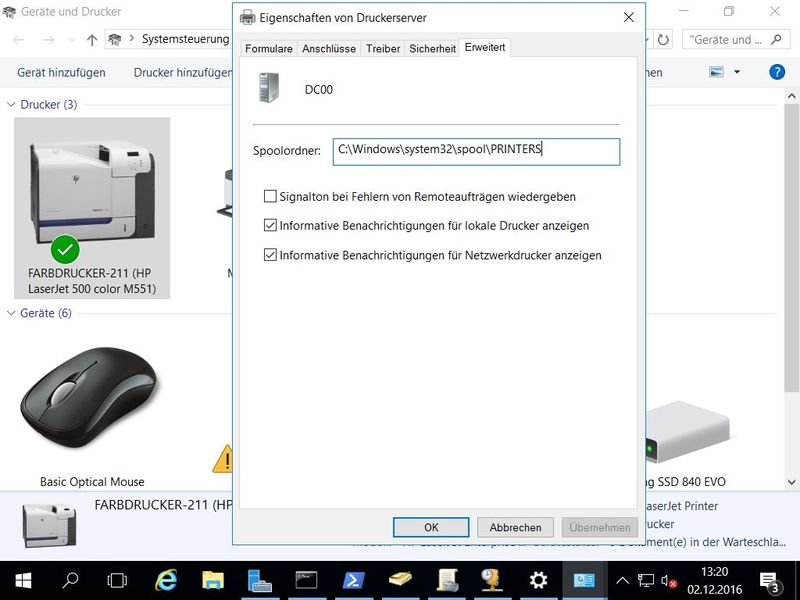Screen dimensions: 800x600
Task: Select the SSD 840 EVO drive icon
Action: 687,431
